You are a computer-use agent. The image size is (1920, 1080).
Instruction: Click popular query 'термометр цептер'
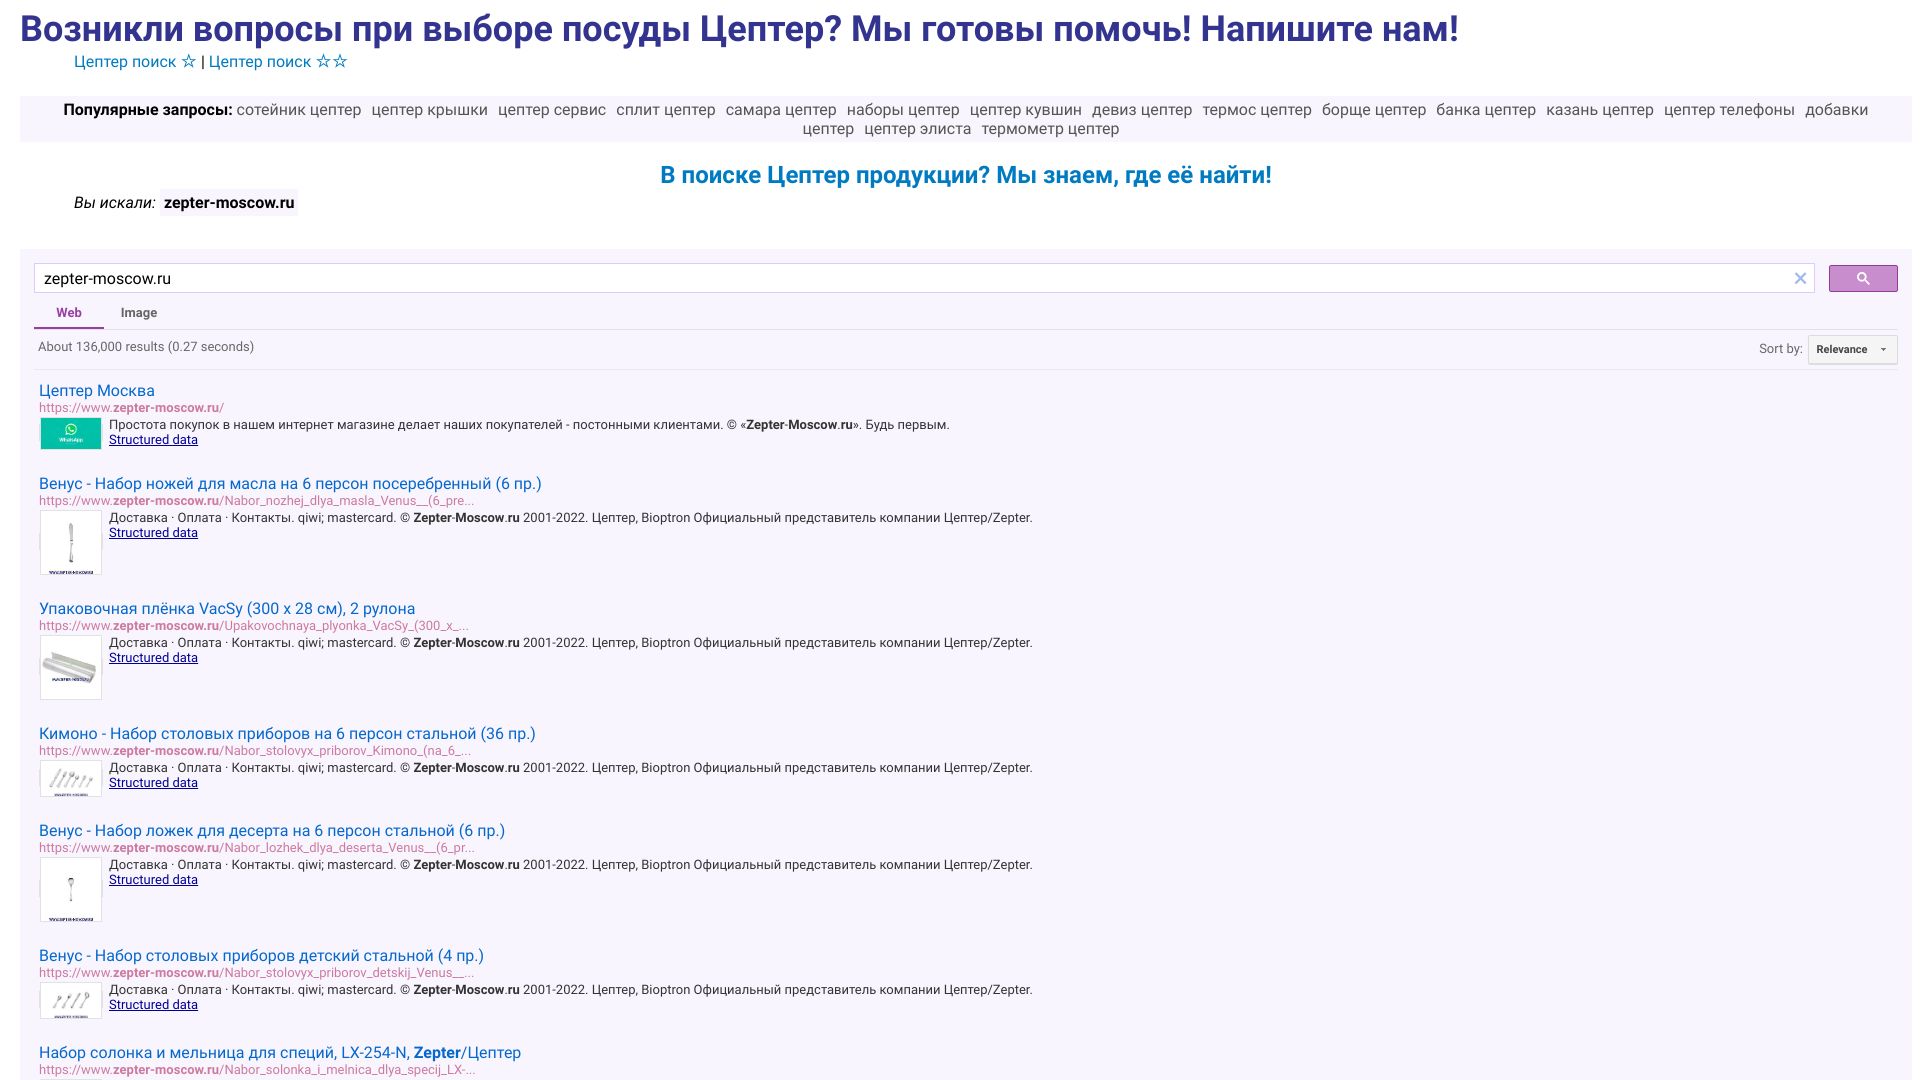pos(1050,129)
